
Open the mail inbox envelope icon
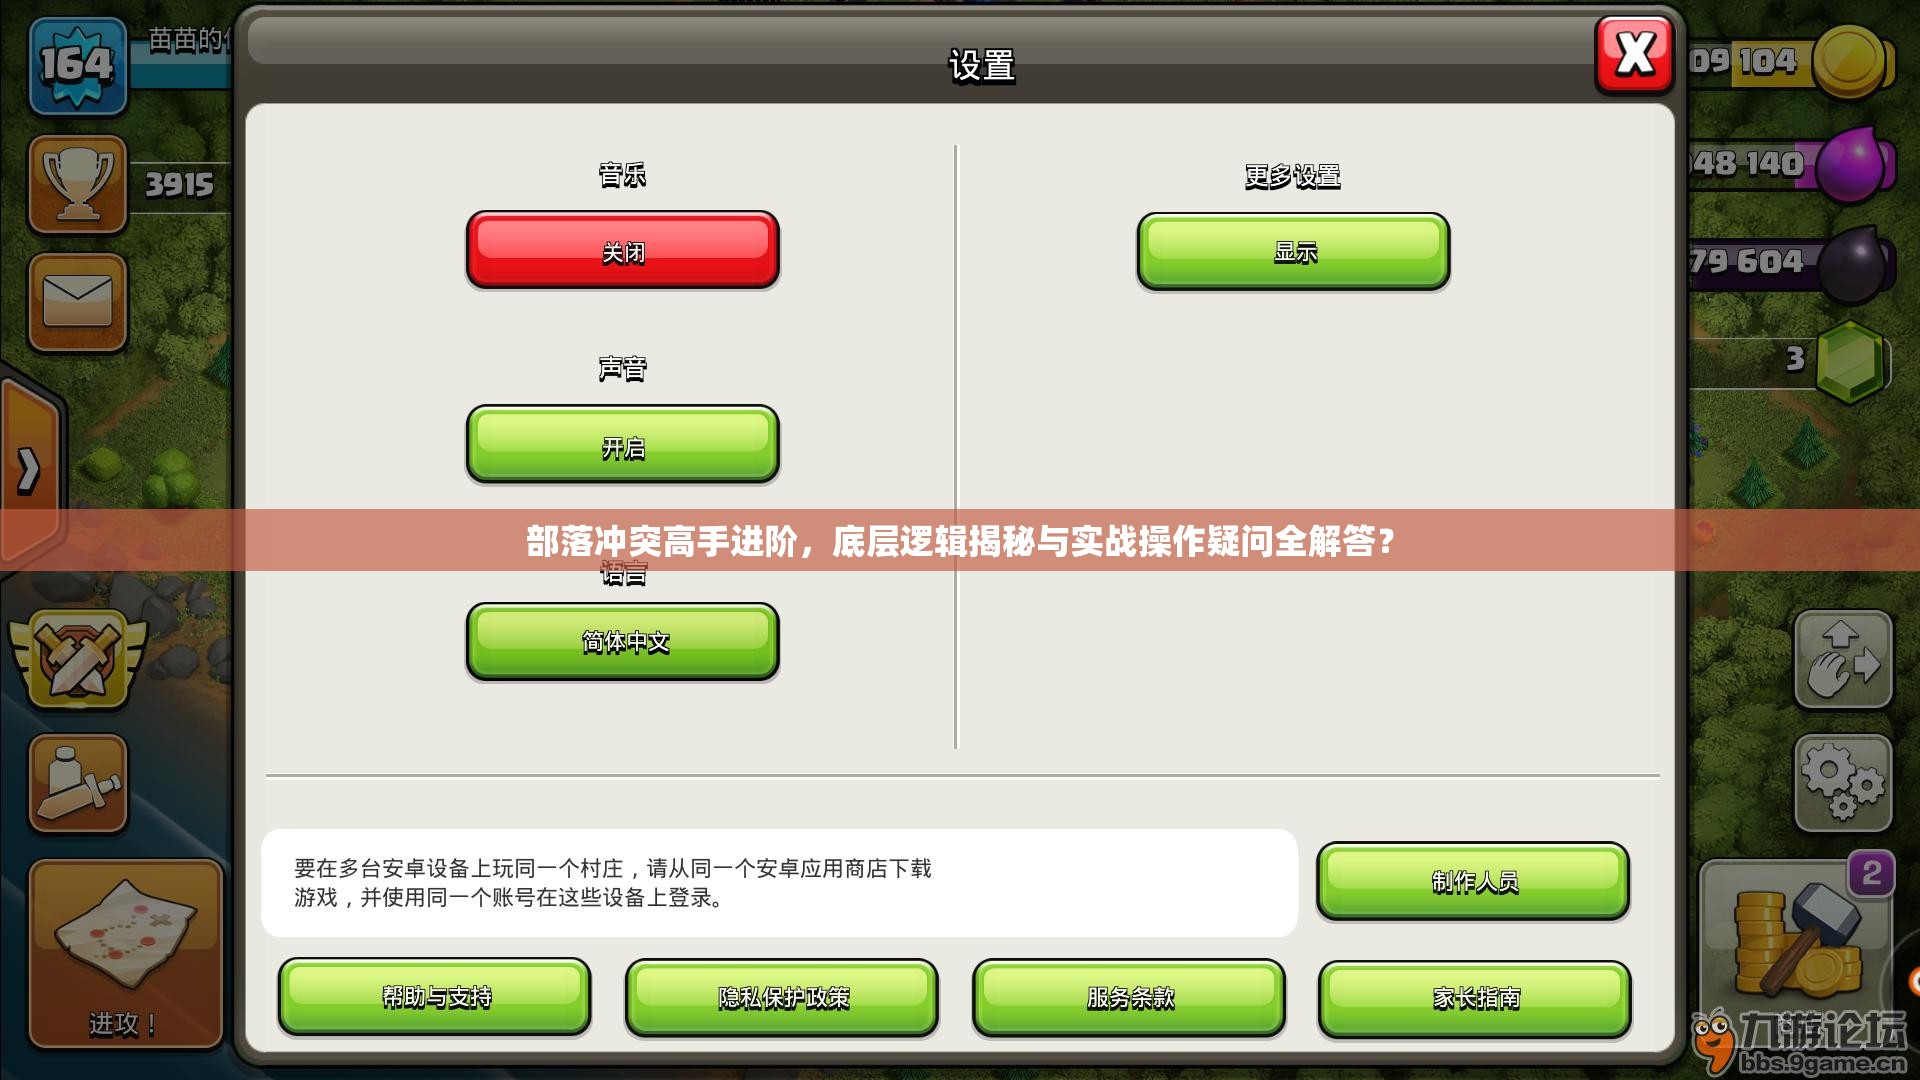[78, 302]
